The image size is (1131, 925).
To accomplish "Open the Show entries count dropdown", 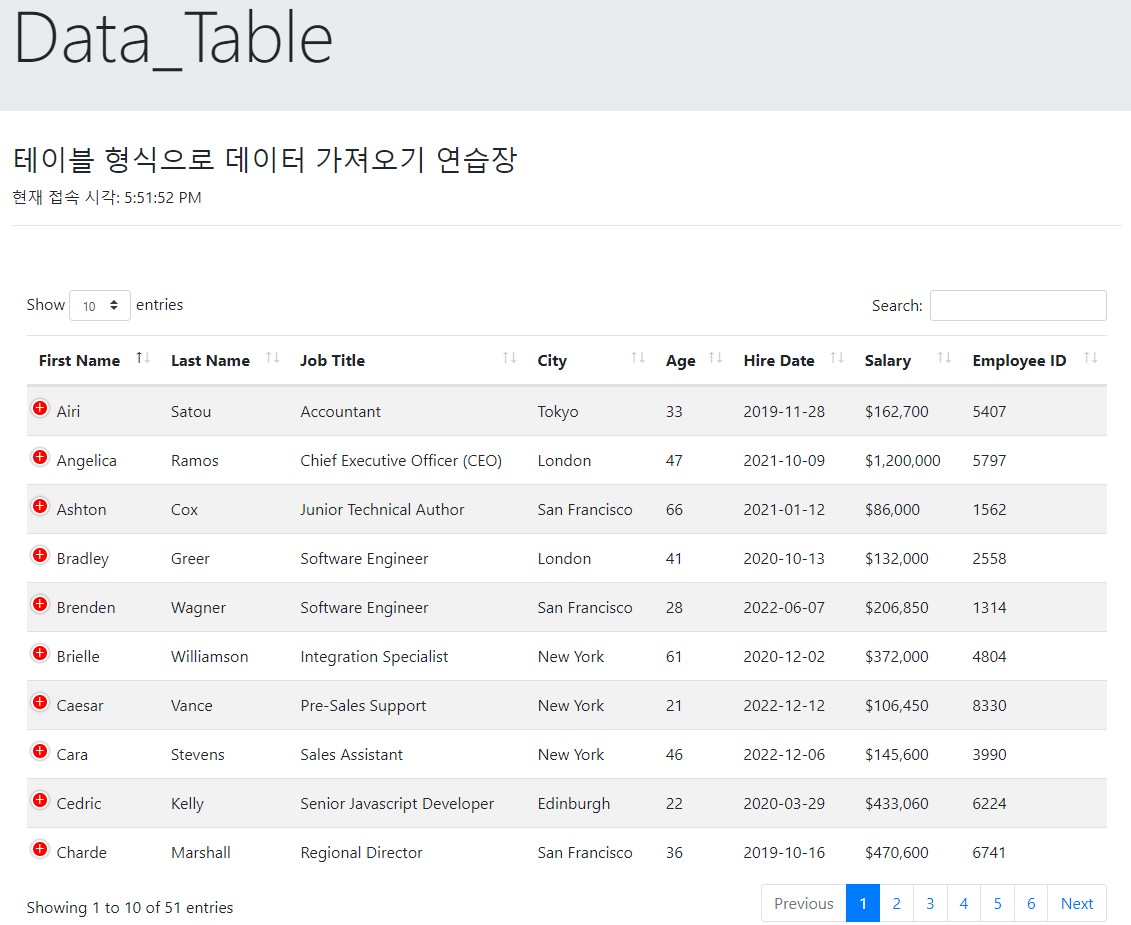I will click(x=100, y=305).
